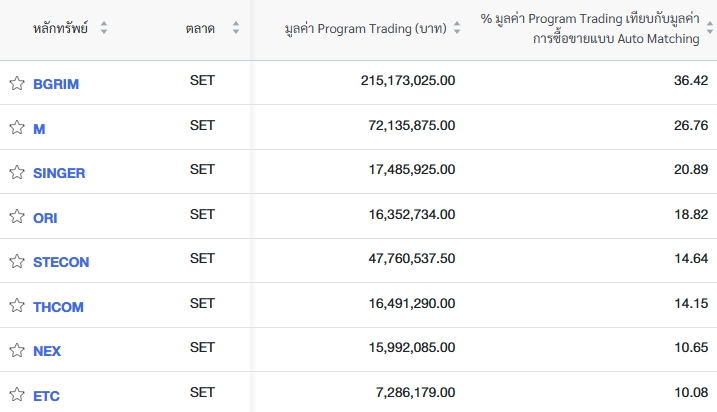Open the THCOM stock link

coord(58,307)
